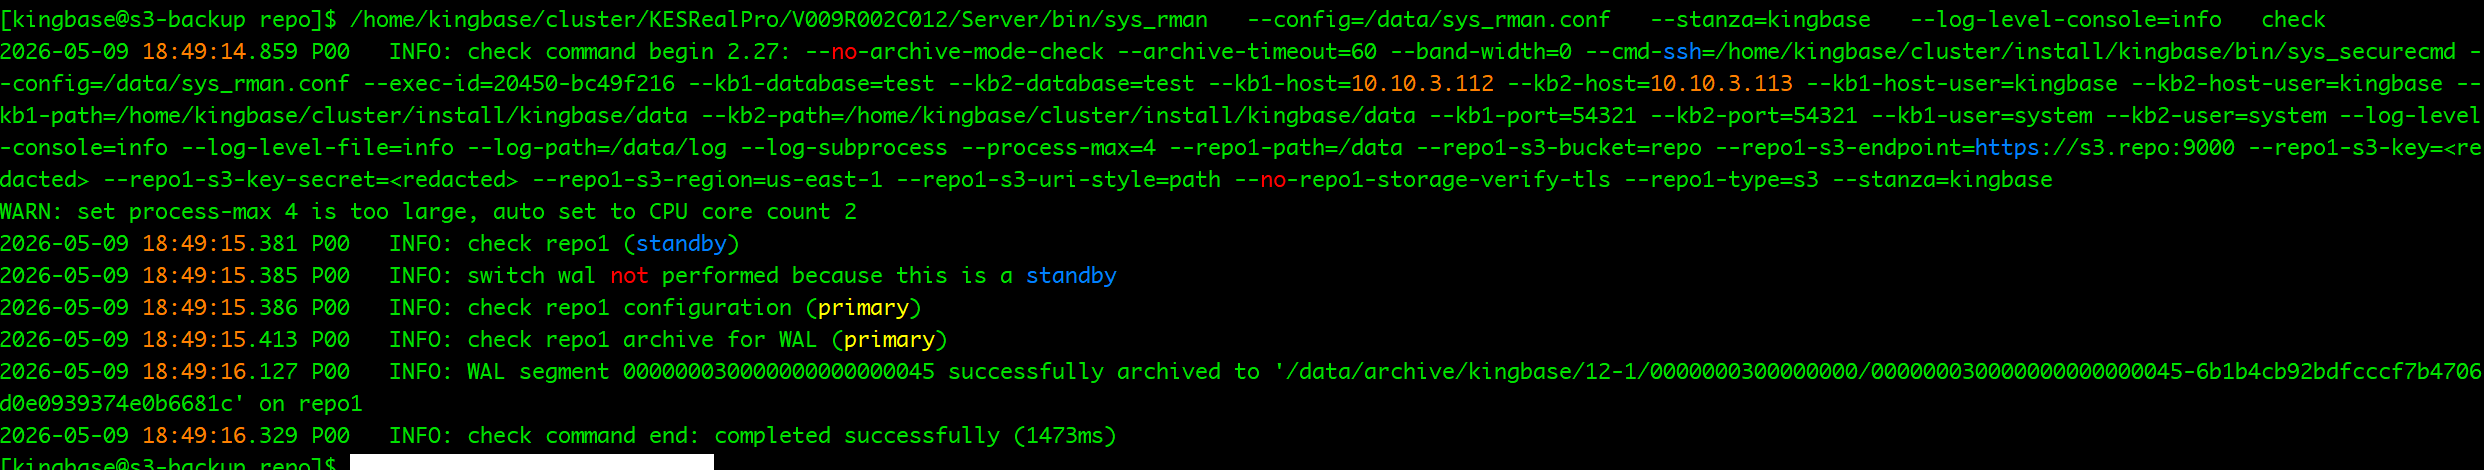
Task: Click the --log-level-console=info argument in command
Action: [x=2066, y=20]
